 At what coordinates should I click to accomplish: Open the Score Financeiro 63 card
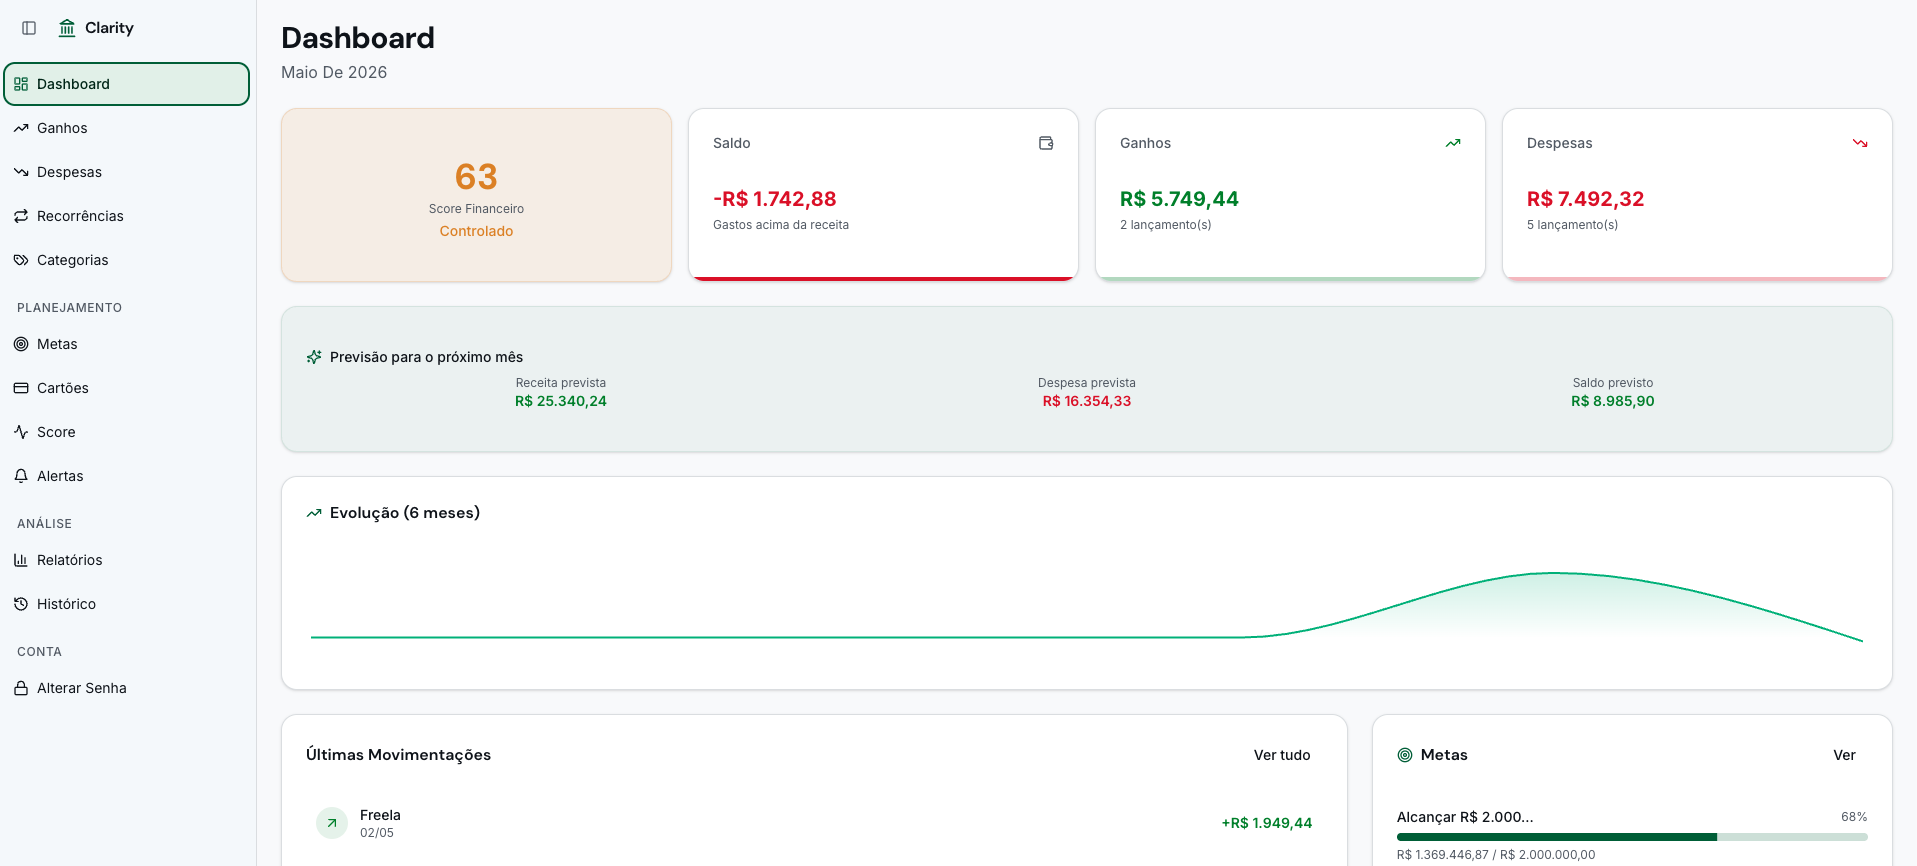(x=476, y=195)
